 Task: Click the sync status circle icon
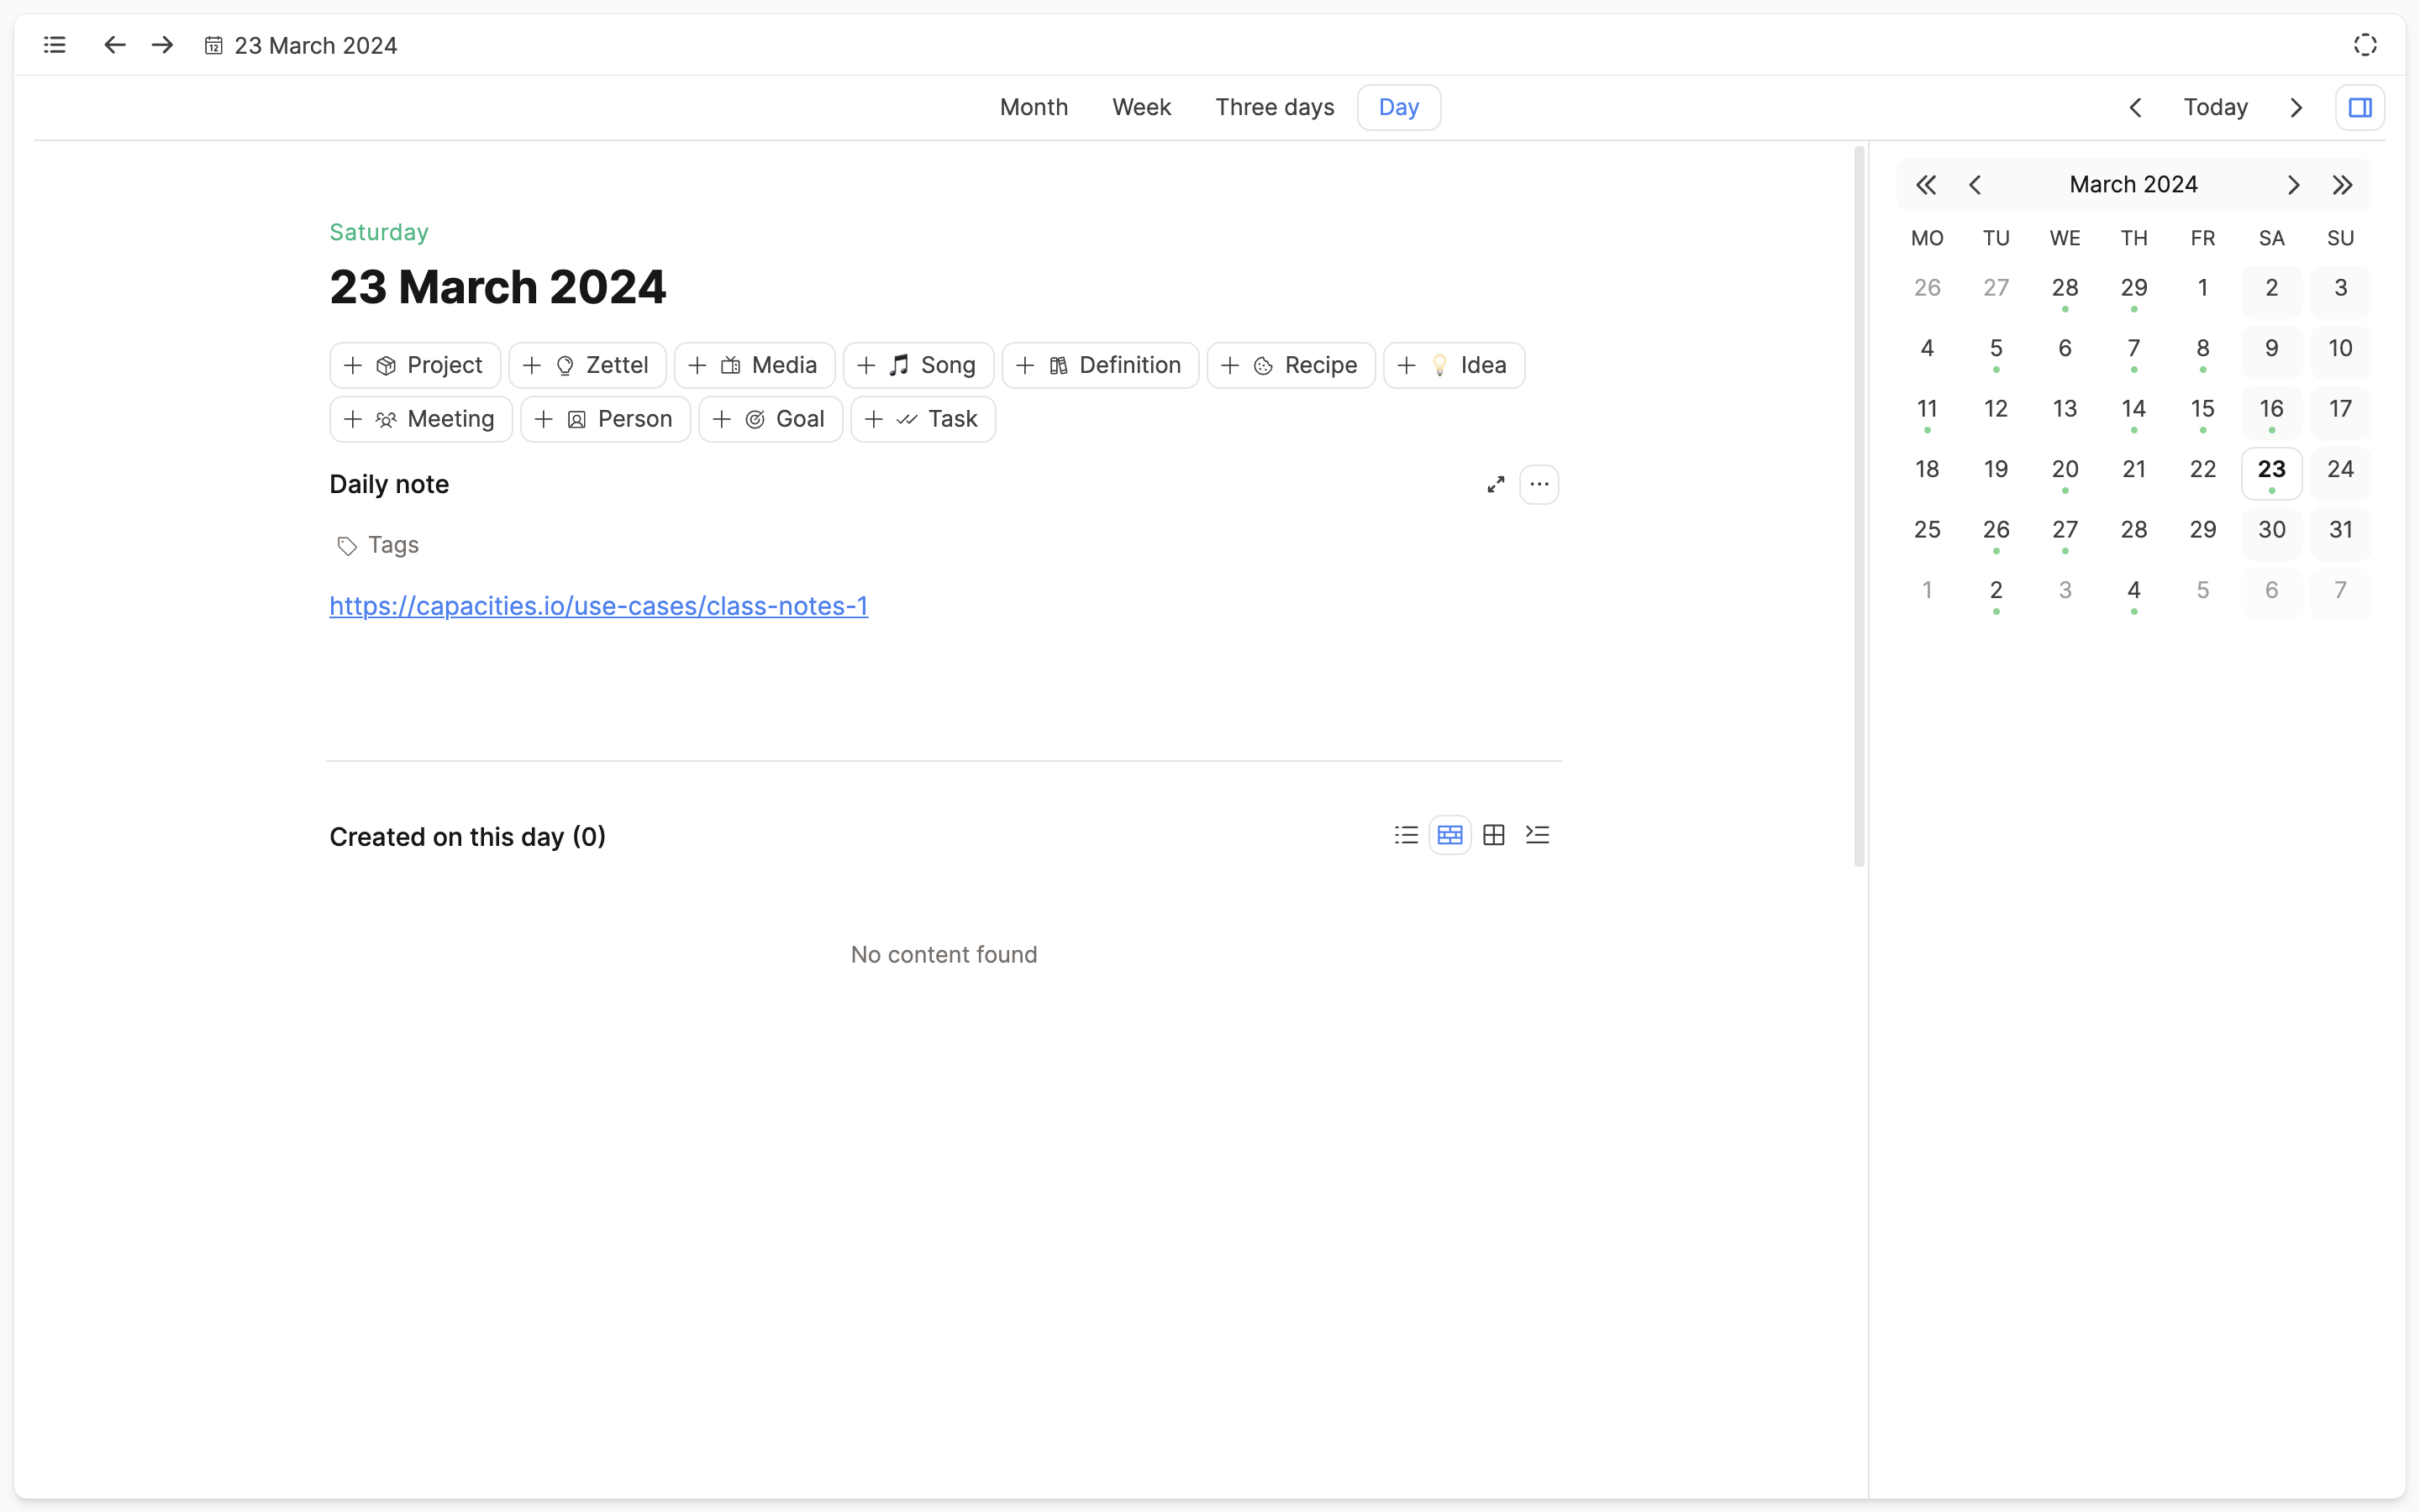coord(2364,45)
